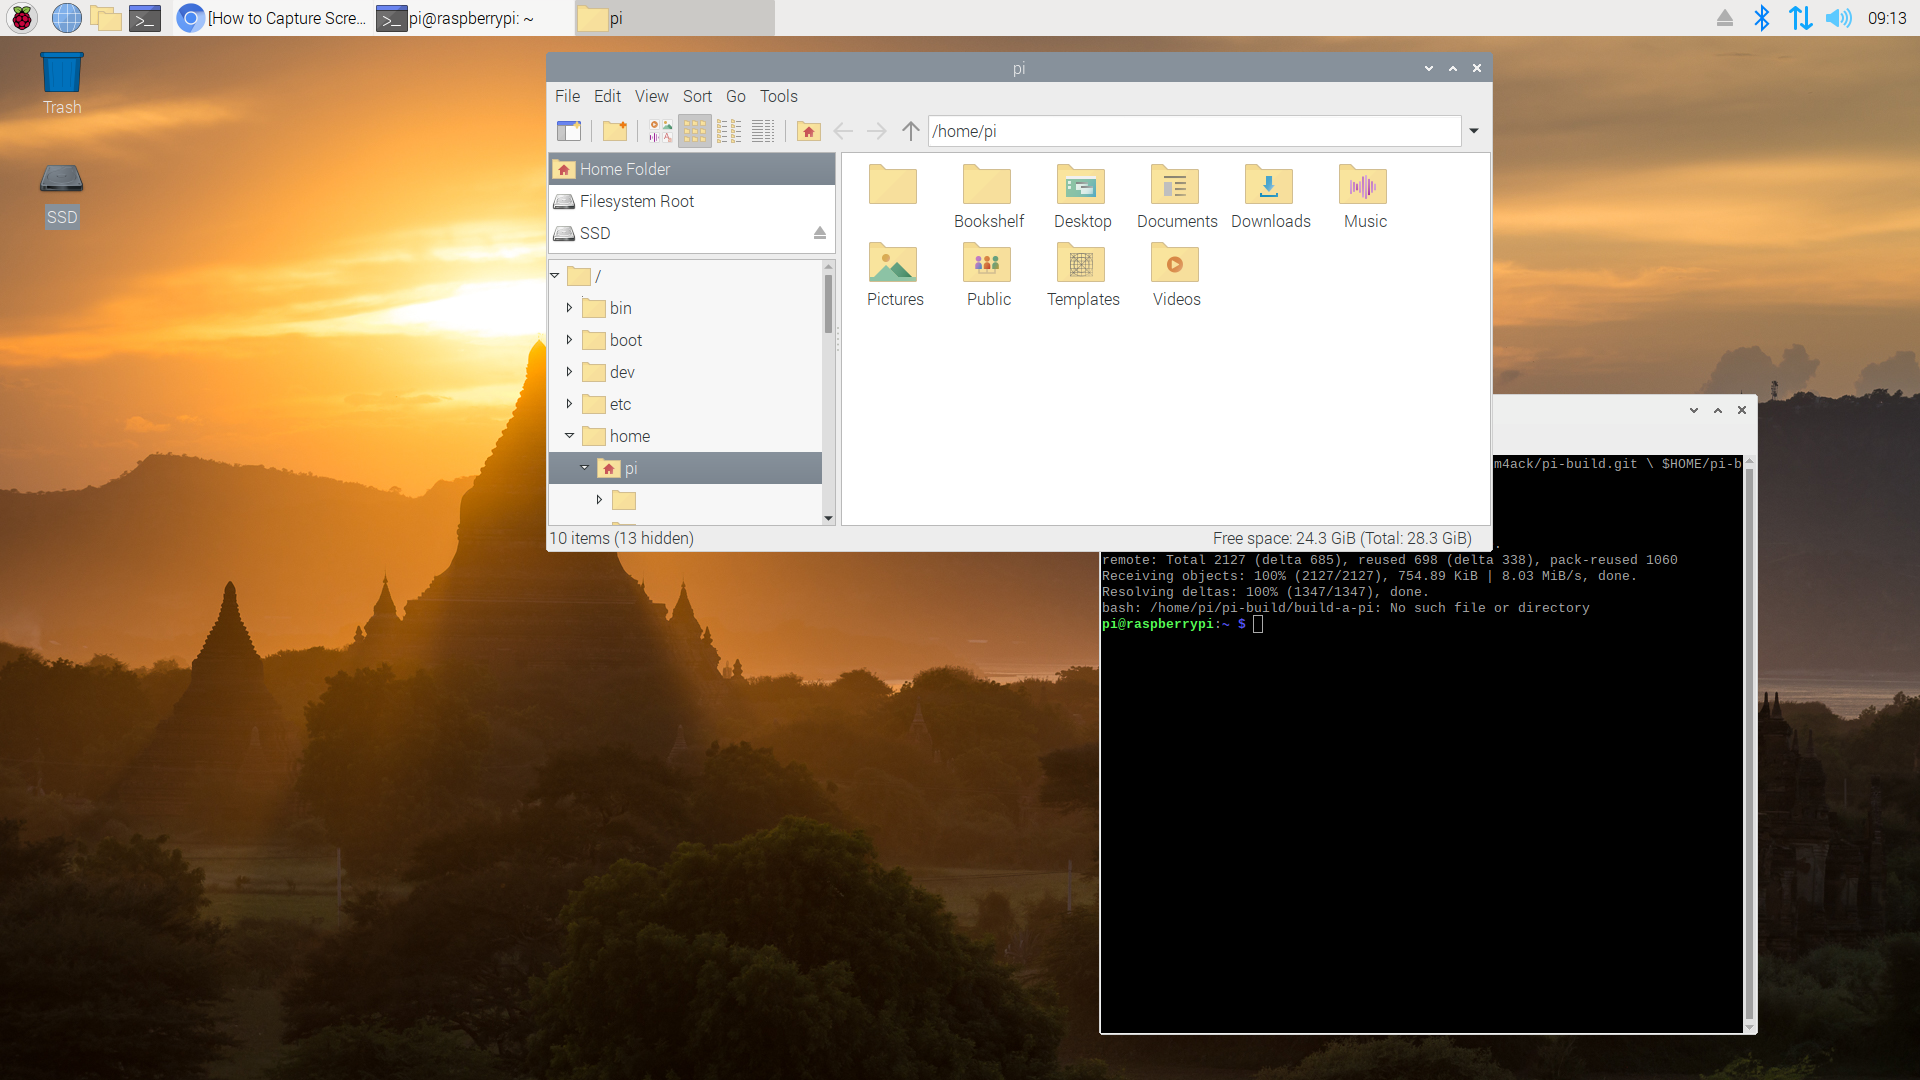Expand the boot folder in tree
The height and width of the screenshot is (1080, 1920).
(x=569, y=340)
